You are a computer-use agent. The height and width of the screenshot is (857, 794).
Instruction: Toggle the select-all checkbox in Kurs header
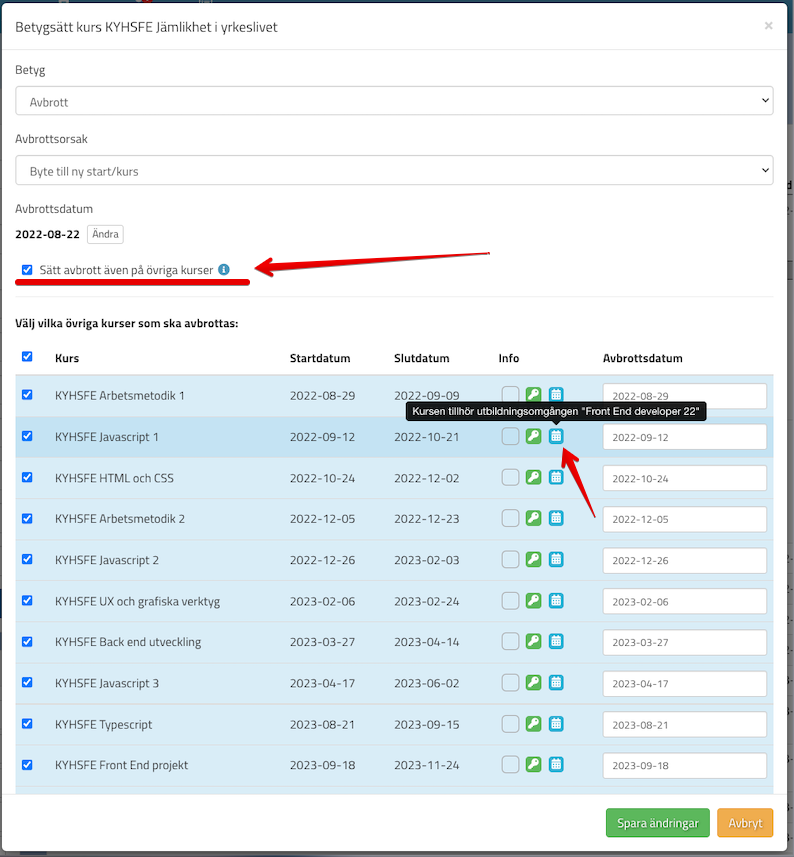27,357
